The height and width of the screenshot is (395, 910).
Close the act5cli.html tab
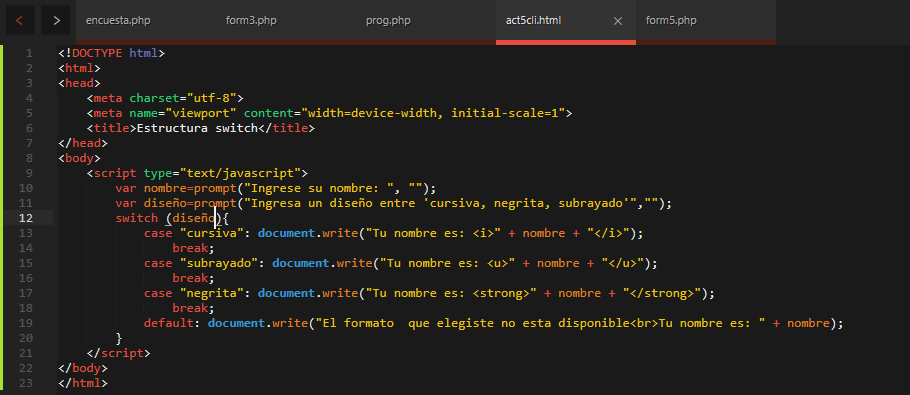point(618,21)
